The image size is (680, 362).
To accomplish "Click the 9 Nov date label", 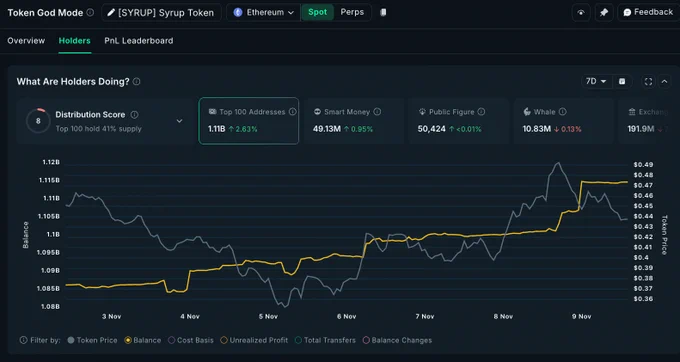I will coord(582,316).
